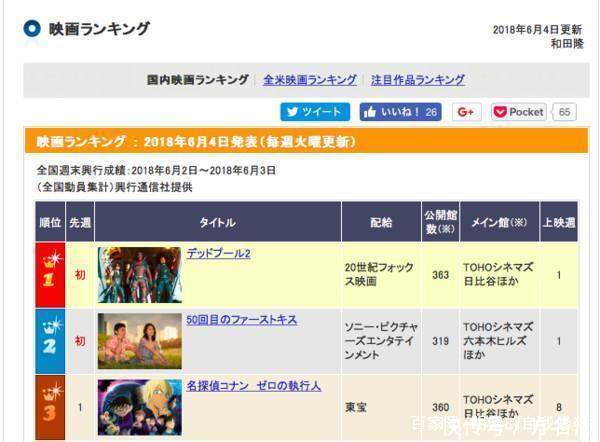Click the 順位 column header
Image resolution: width=600 pixels, height=442 pixels.
50,222
